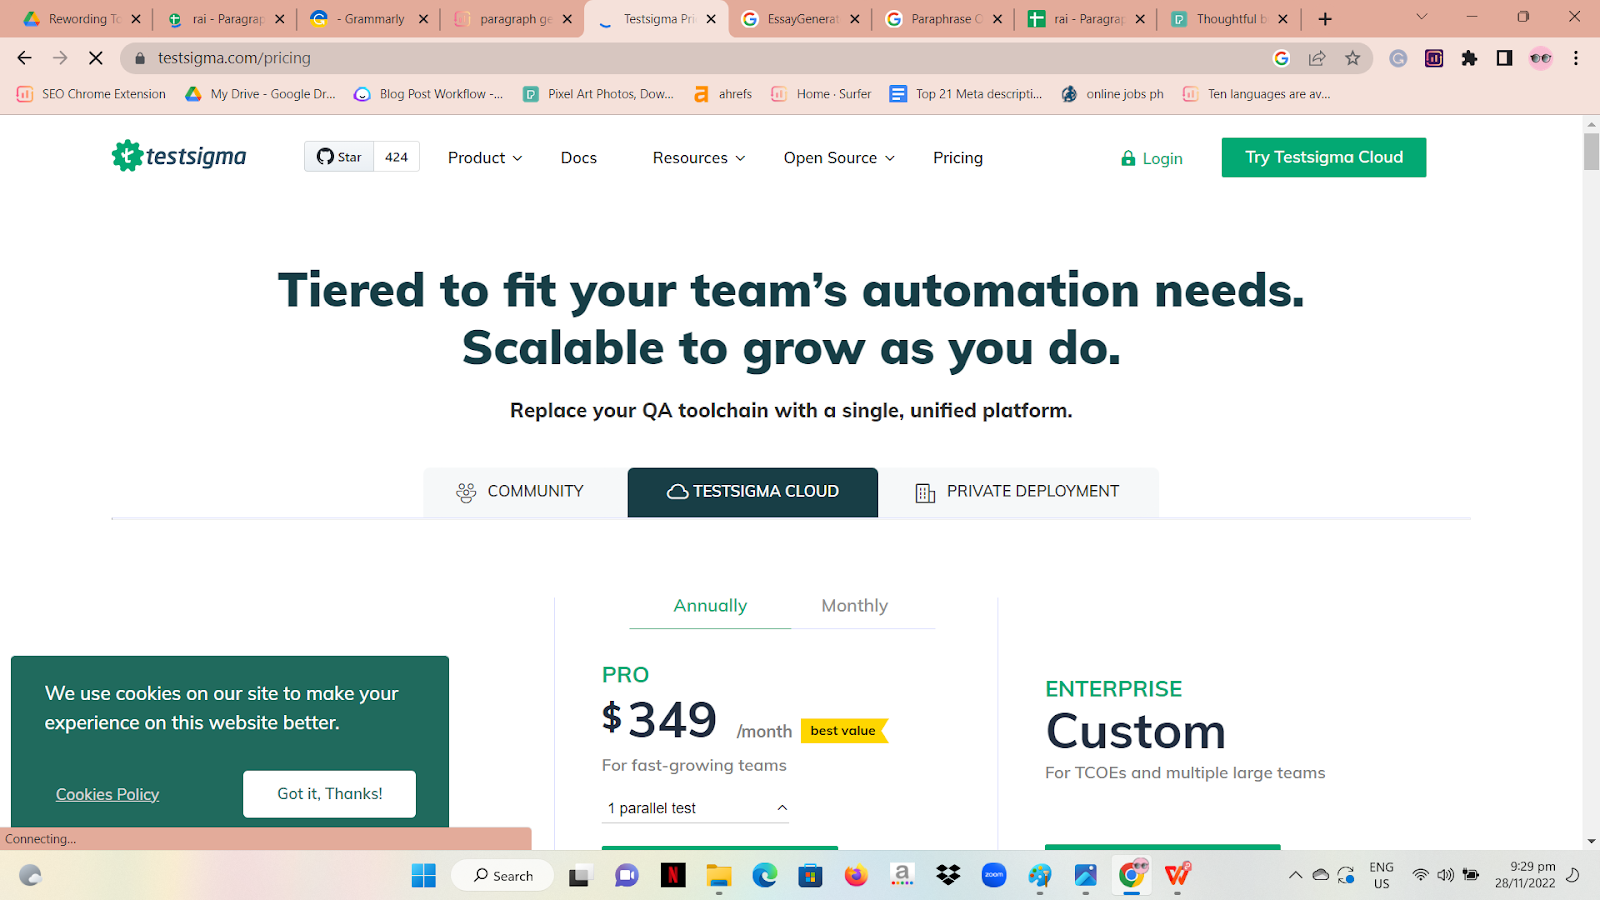The height and width of the screenshot is (900, 1600).
Task: Switch to the Private Deployment tab
Action: 1018,492
